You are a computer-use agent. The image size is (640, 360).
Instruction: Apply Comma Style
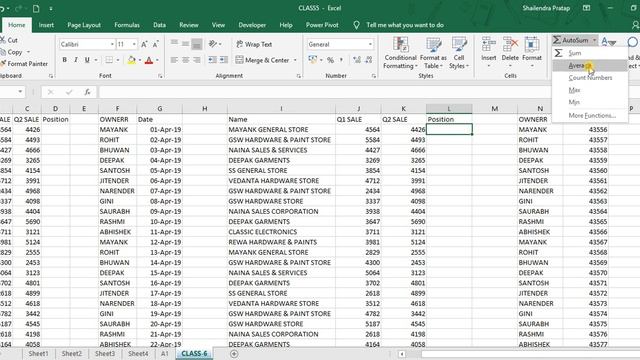(341, 60)
